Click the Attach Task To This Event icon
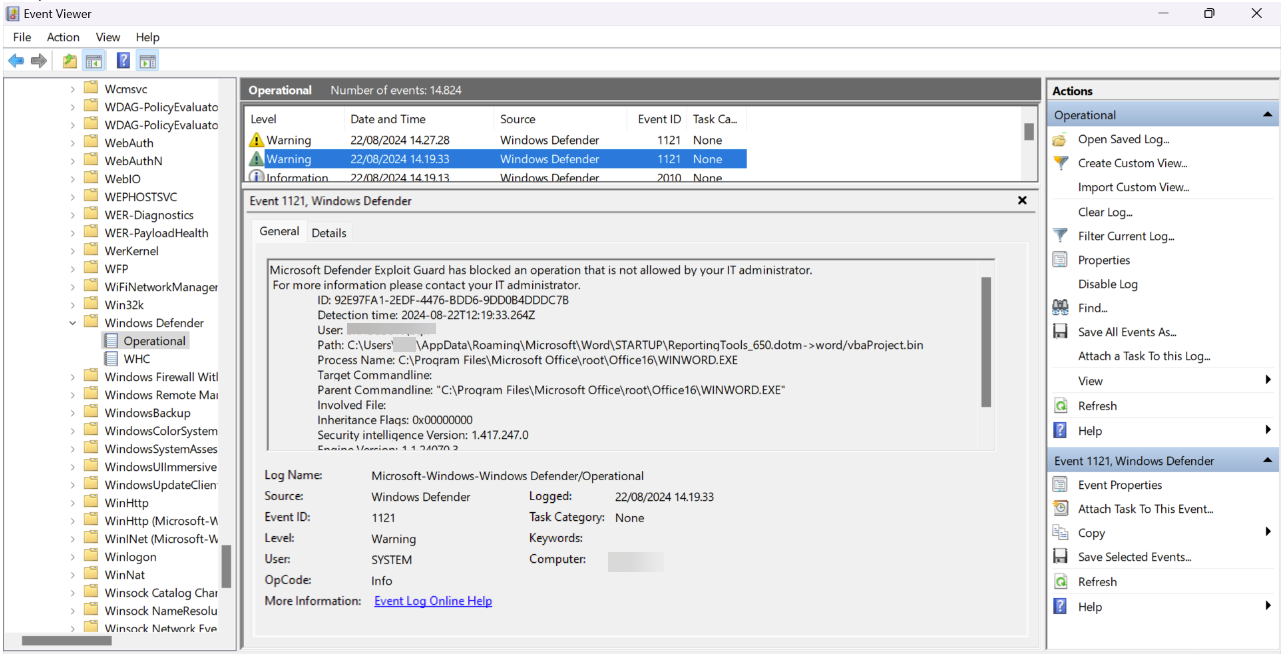1283x655 pixels. [1061, 509]
